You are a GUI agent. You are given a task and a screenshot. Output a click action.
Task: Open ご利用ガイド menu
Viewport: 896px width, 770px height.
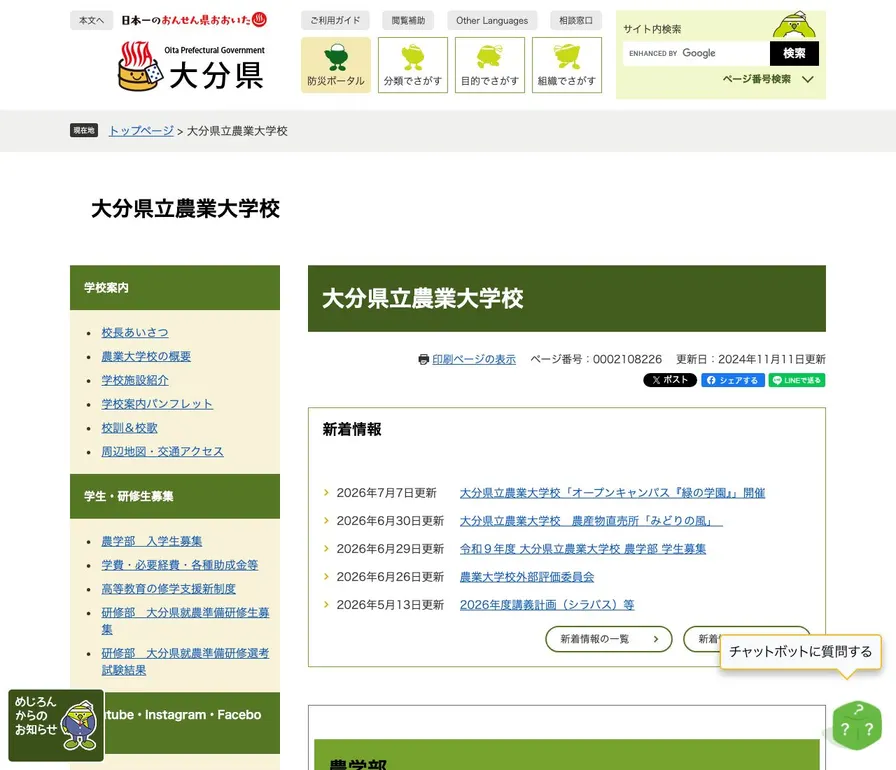tap(335, 20)
